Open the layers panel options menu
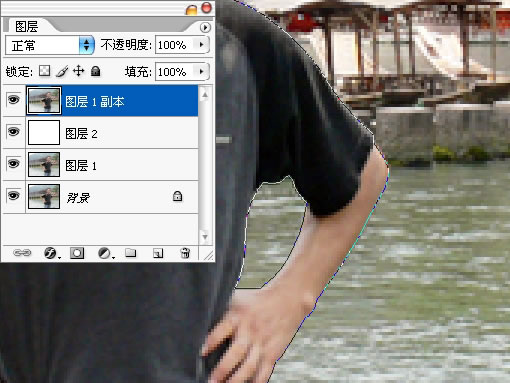 205,27
